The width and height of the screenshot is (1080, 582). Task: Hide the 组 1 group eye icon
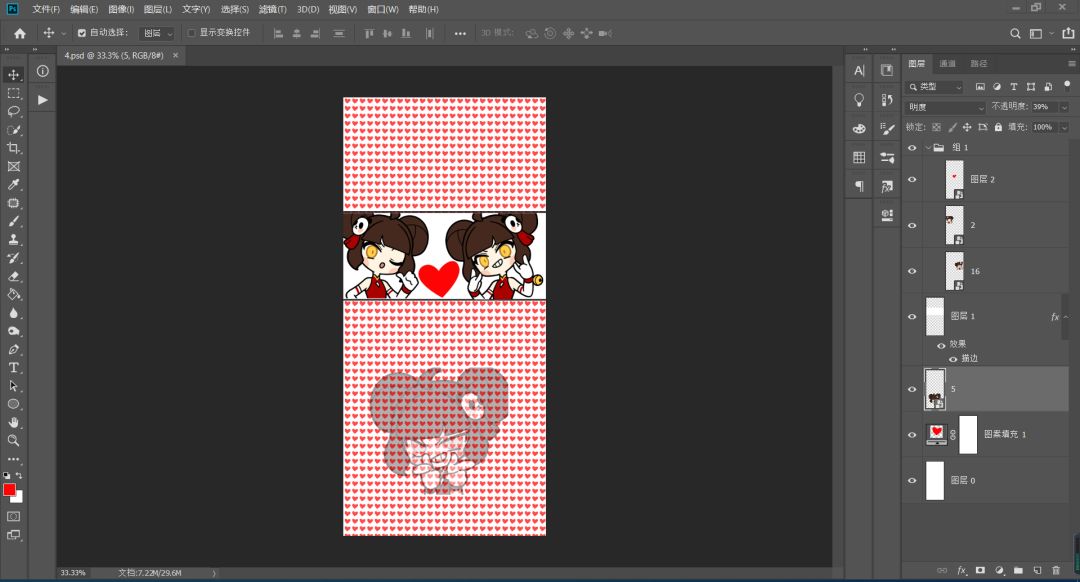[x=912, y=148]
